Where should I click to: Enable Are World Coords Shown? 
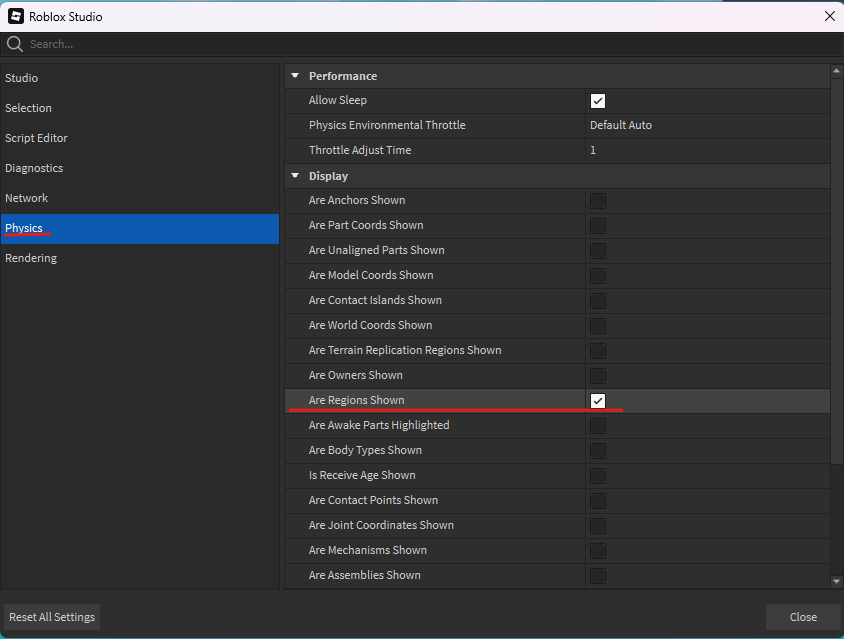tap(597, 326)
